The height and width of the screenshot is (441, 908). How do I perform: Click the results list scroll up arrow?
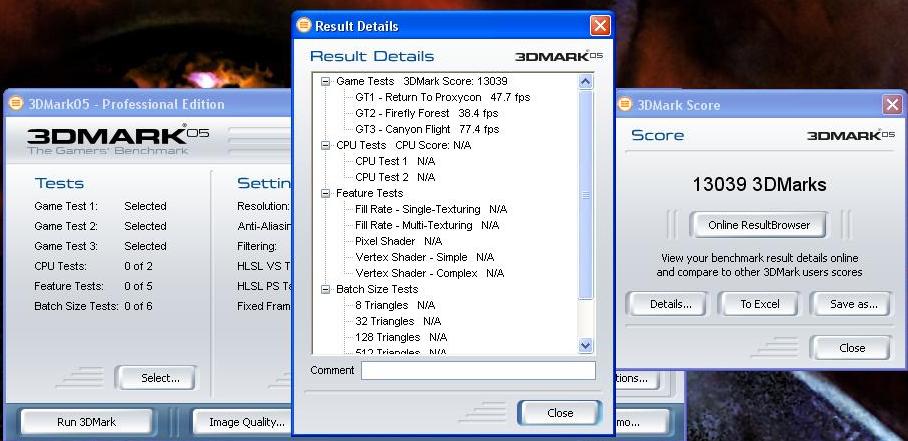(585, 82)
